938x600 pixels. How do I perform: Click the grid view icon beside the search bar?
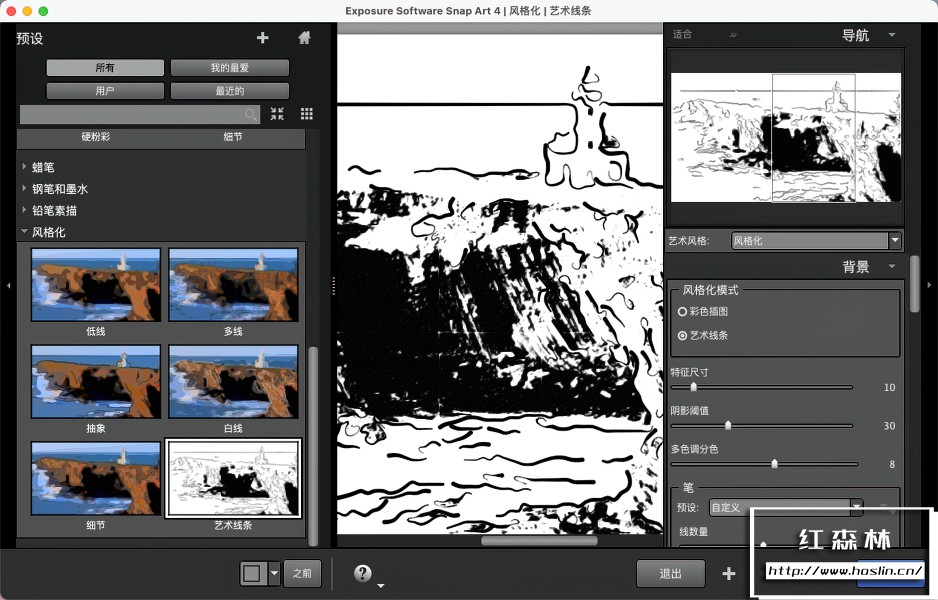pyautogui.click(x=306, y=114)
